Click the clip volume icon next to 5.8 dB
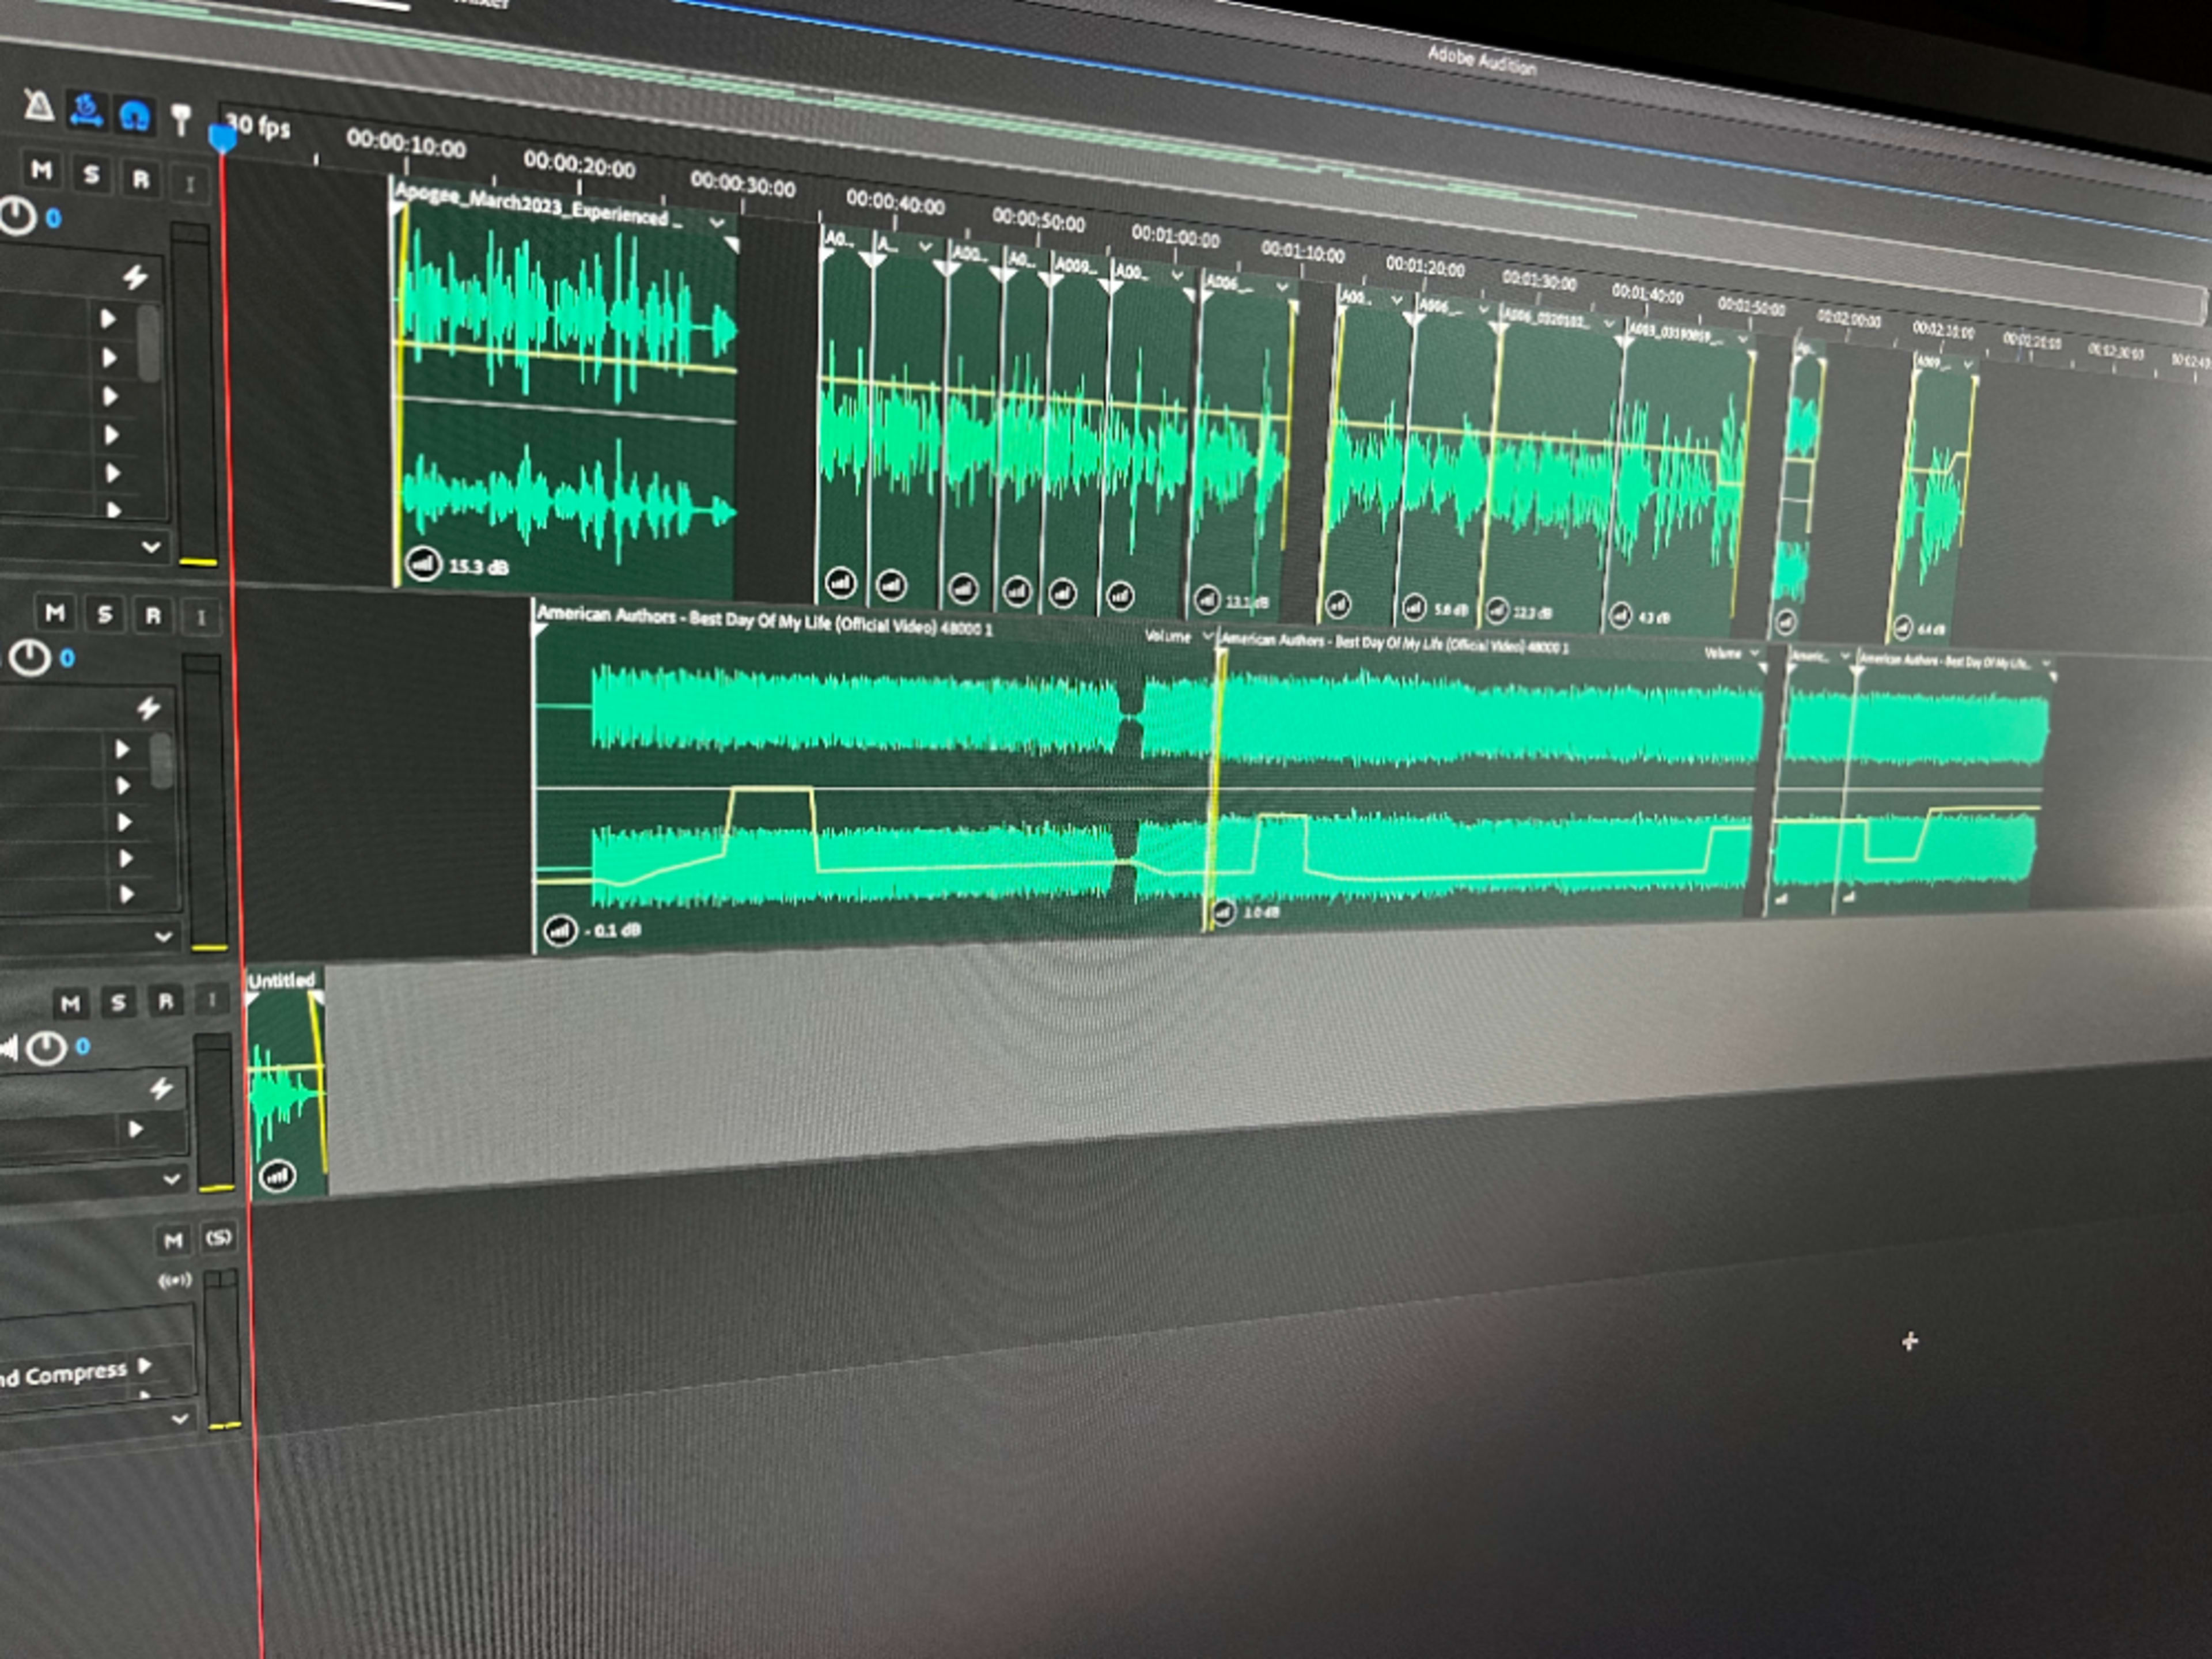Screen dimensions: 2212x1659 pyautogui.click(x=1413, y=606)
